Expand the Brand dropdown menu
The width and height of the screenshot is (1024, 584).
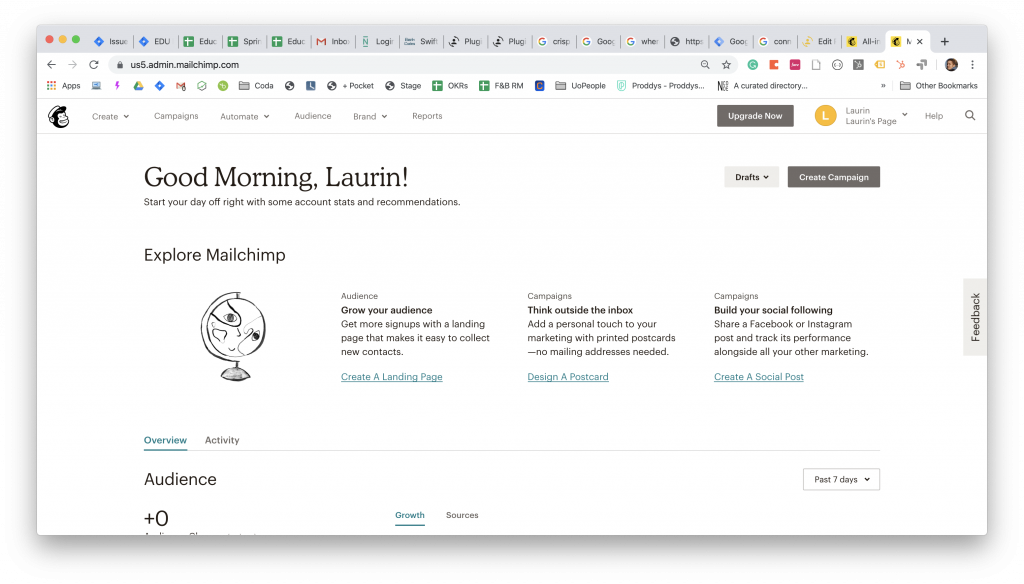click(x=370, y=116)
